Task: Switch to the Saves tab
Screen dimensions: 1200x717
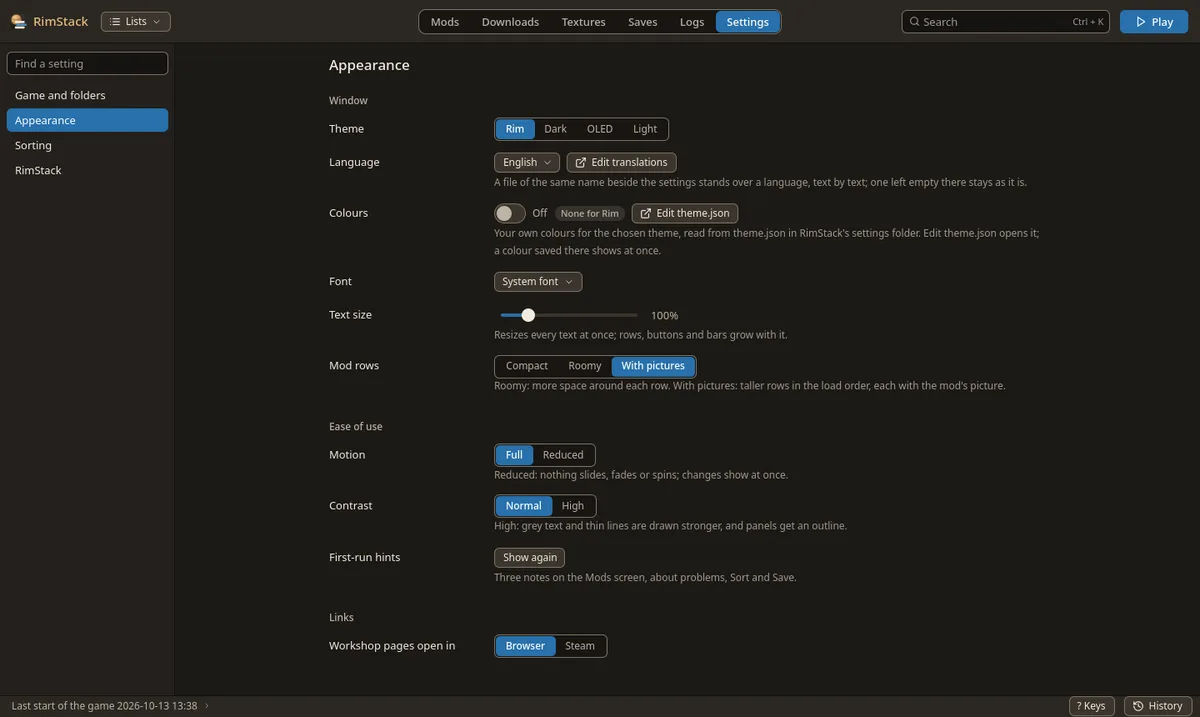Action: click(643, 22)
